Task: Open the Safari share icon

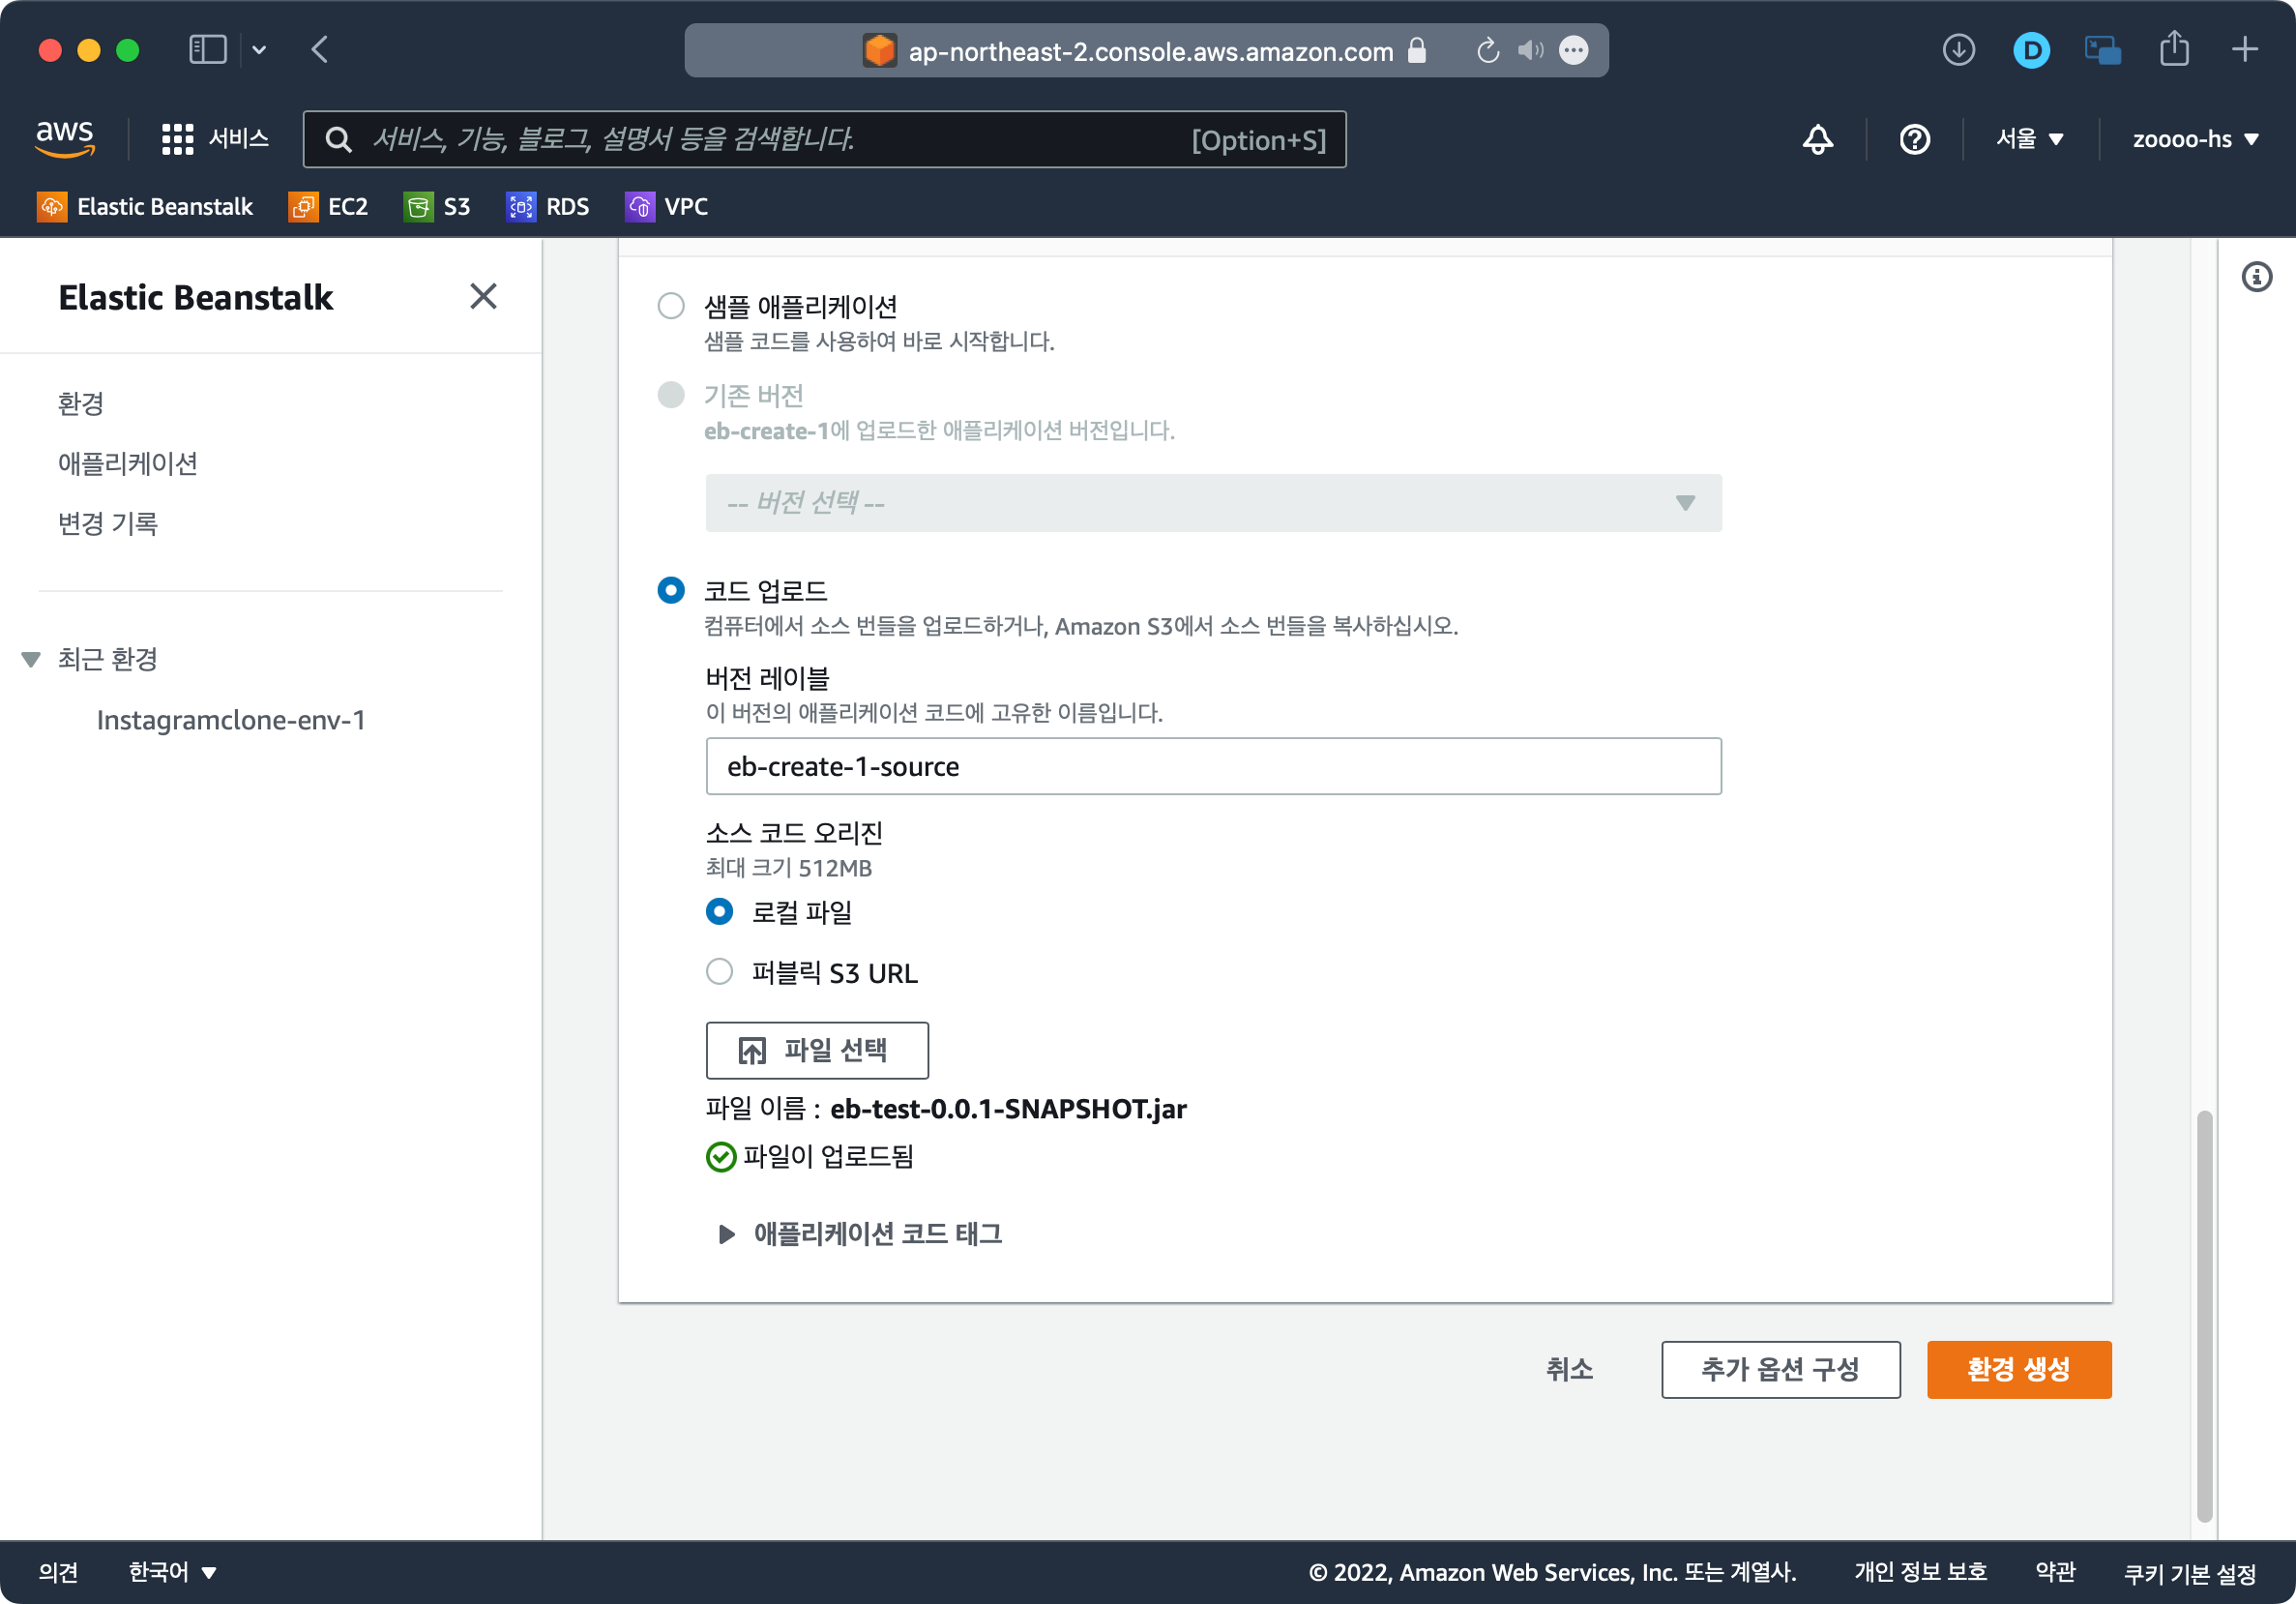Action: [2174, 49]
